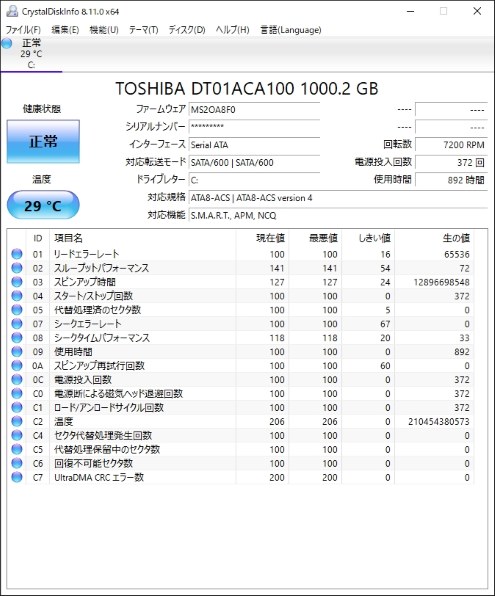Click the blue status orb for drive C:

7,43
